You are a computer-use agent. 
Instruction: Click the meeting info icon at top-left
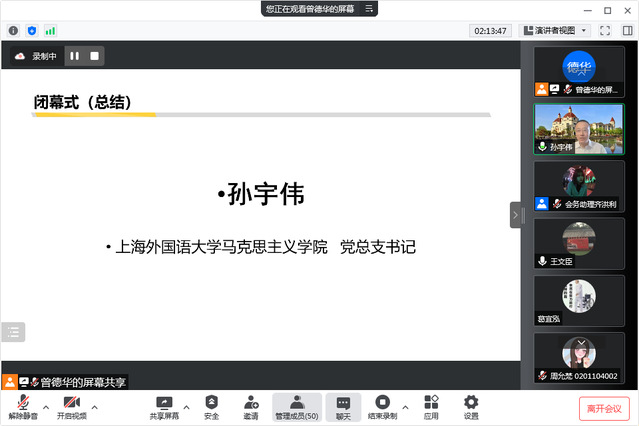(x=13, y=31)
